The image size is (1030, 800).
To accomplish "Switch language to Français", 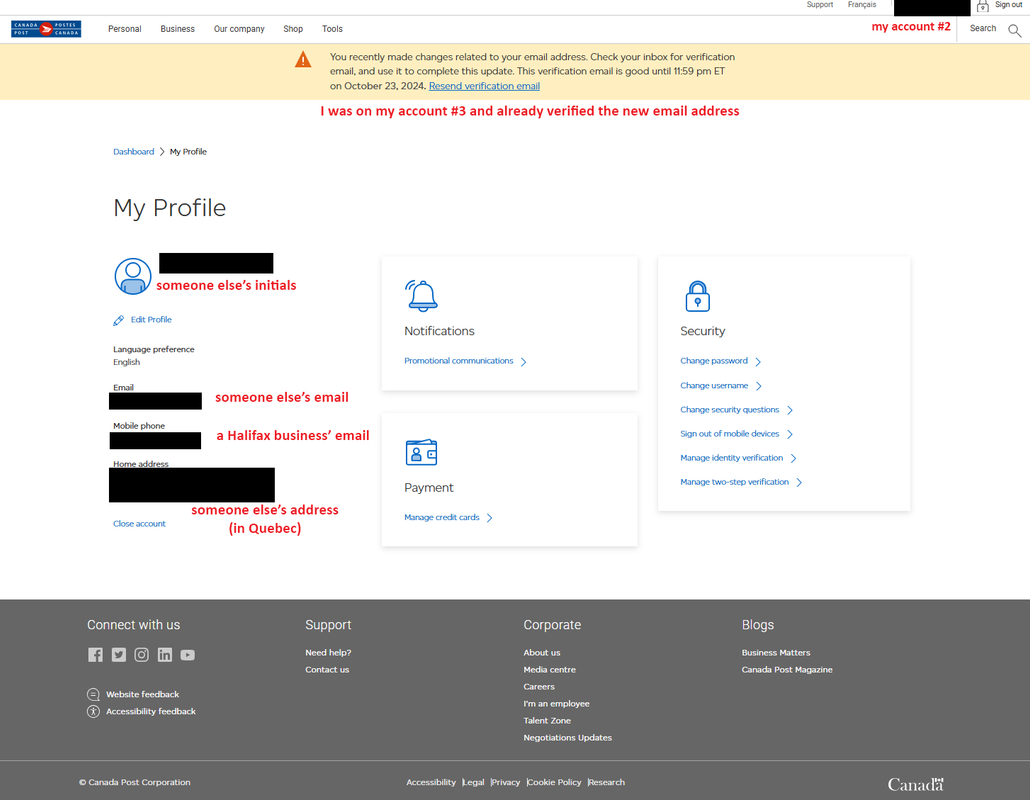I will 862,5.
